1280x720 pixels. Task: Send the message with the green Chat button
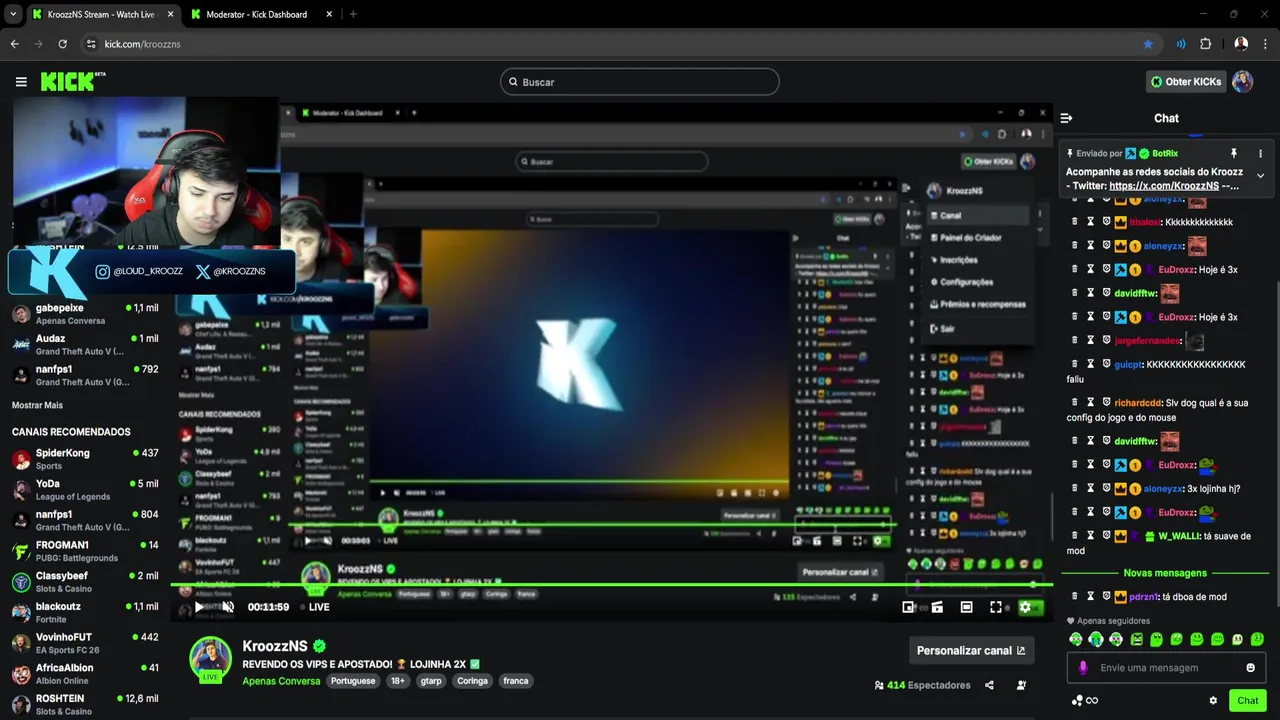[x=1248, y=700]
